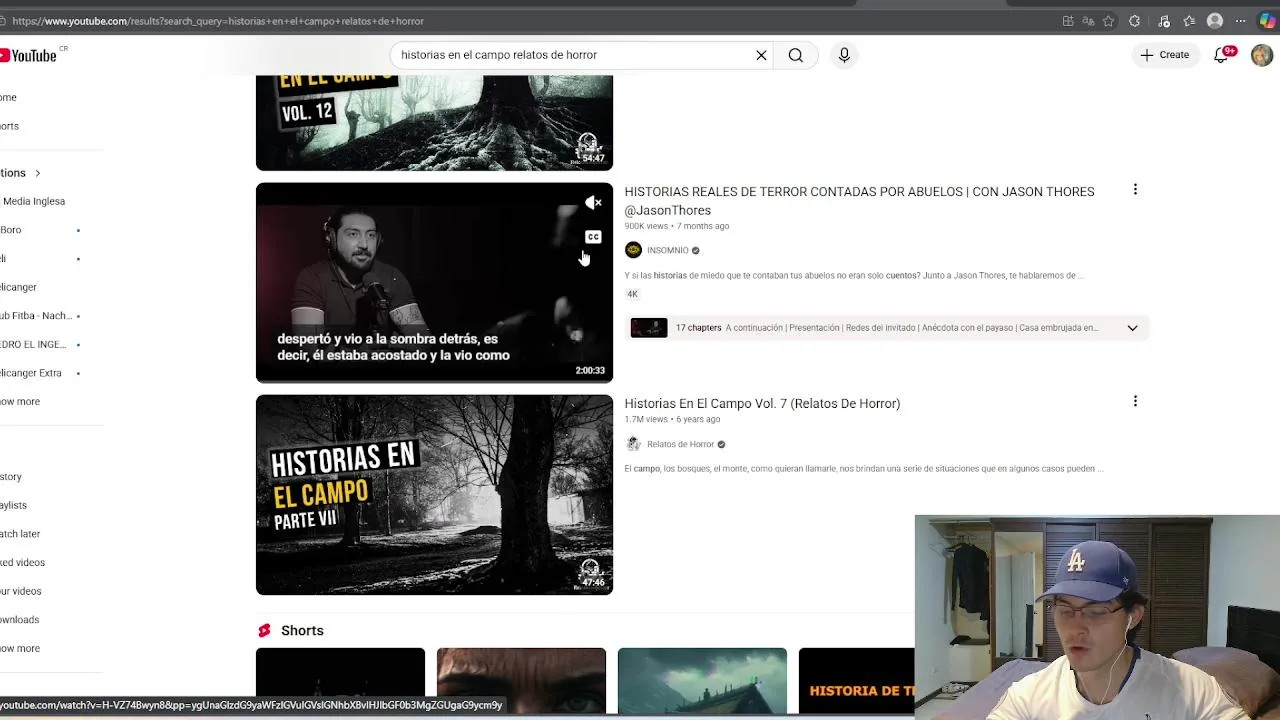Screen dimensions: 1280x720
Task: Open the 'HISTORIA DE T...' Shorts thumbnail
Action: point(856,681)
